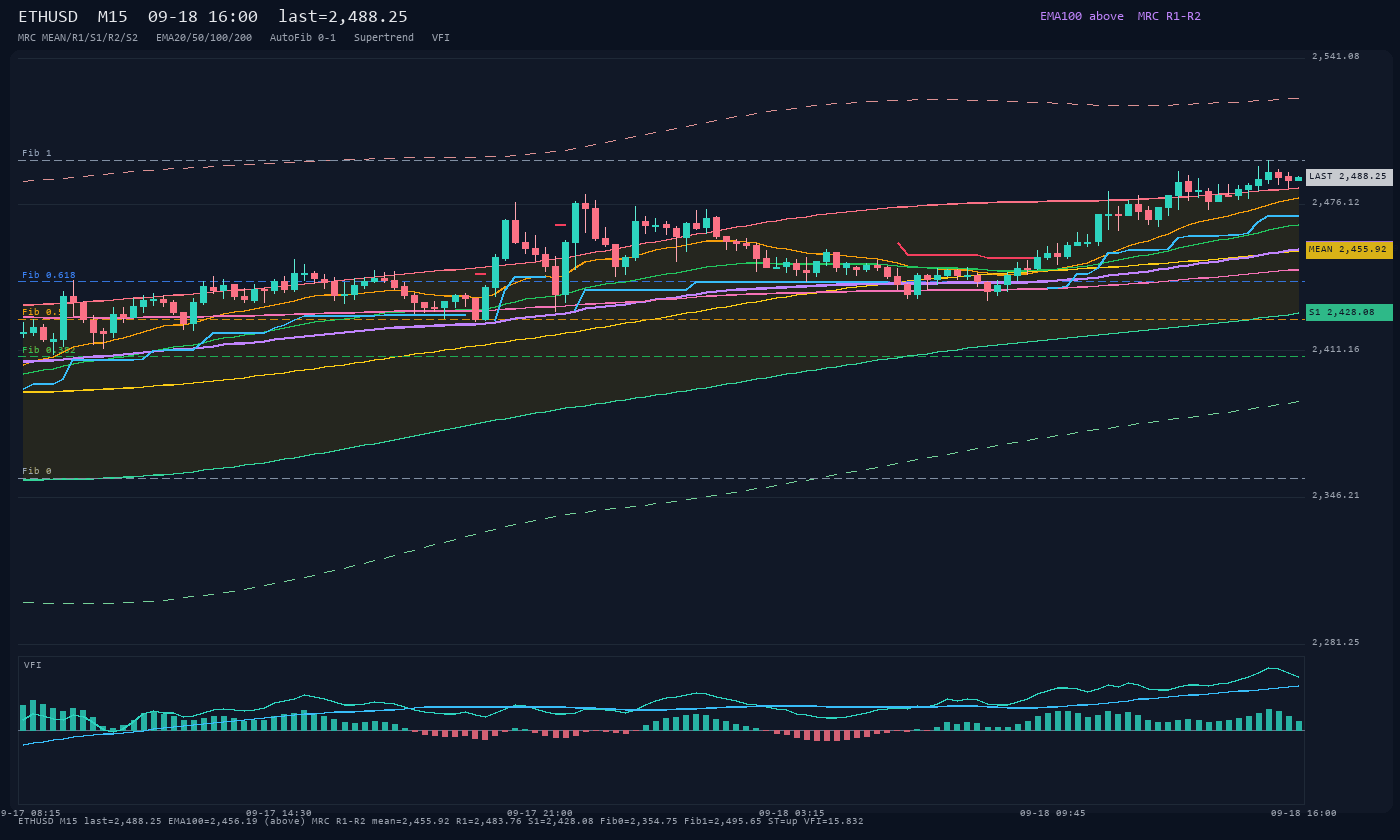Click the 09-18 09:45 time axis label

coord(1053,813)
